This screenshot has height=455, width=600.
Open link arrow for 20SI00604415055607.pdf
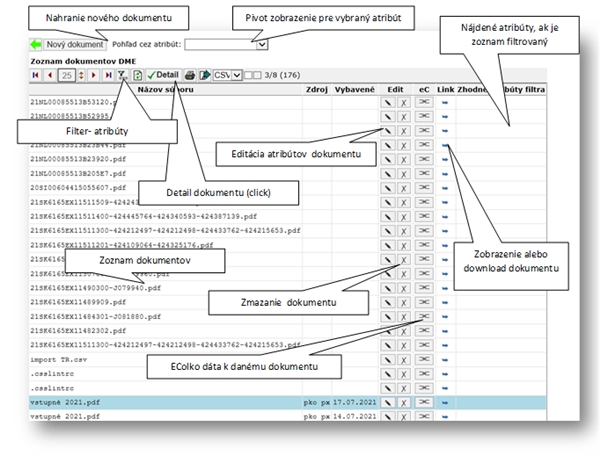point(445,188)
